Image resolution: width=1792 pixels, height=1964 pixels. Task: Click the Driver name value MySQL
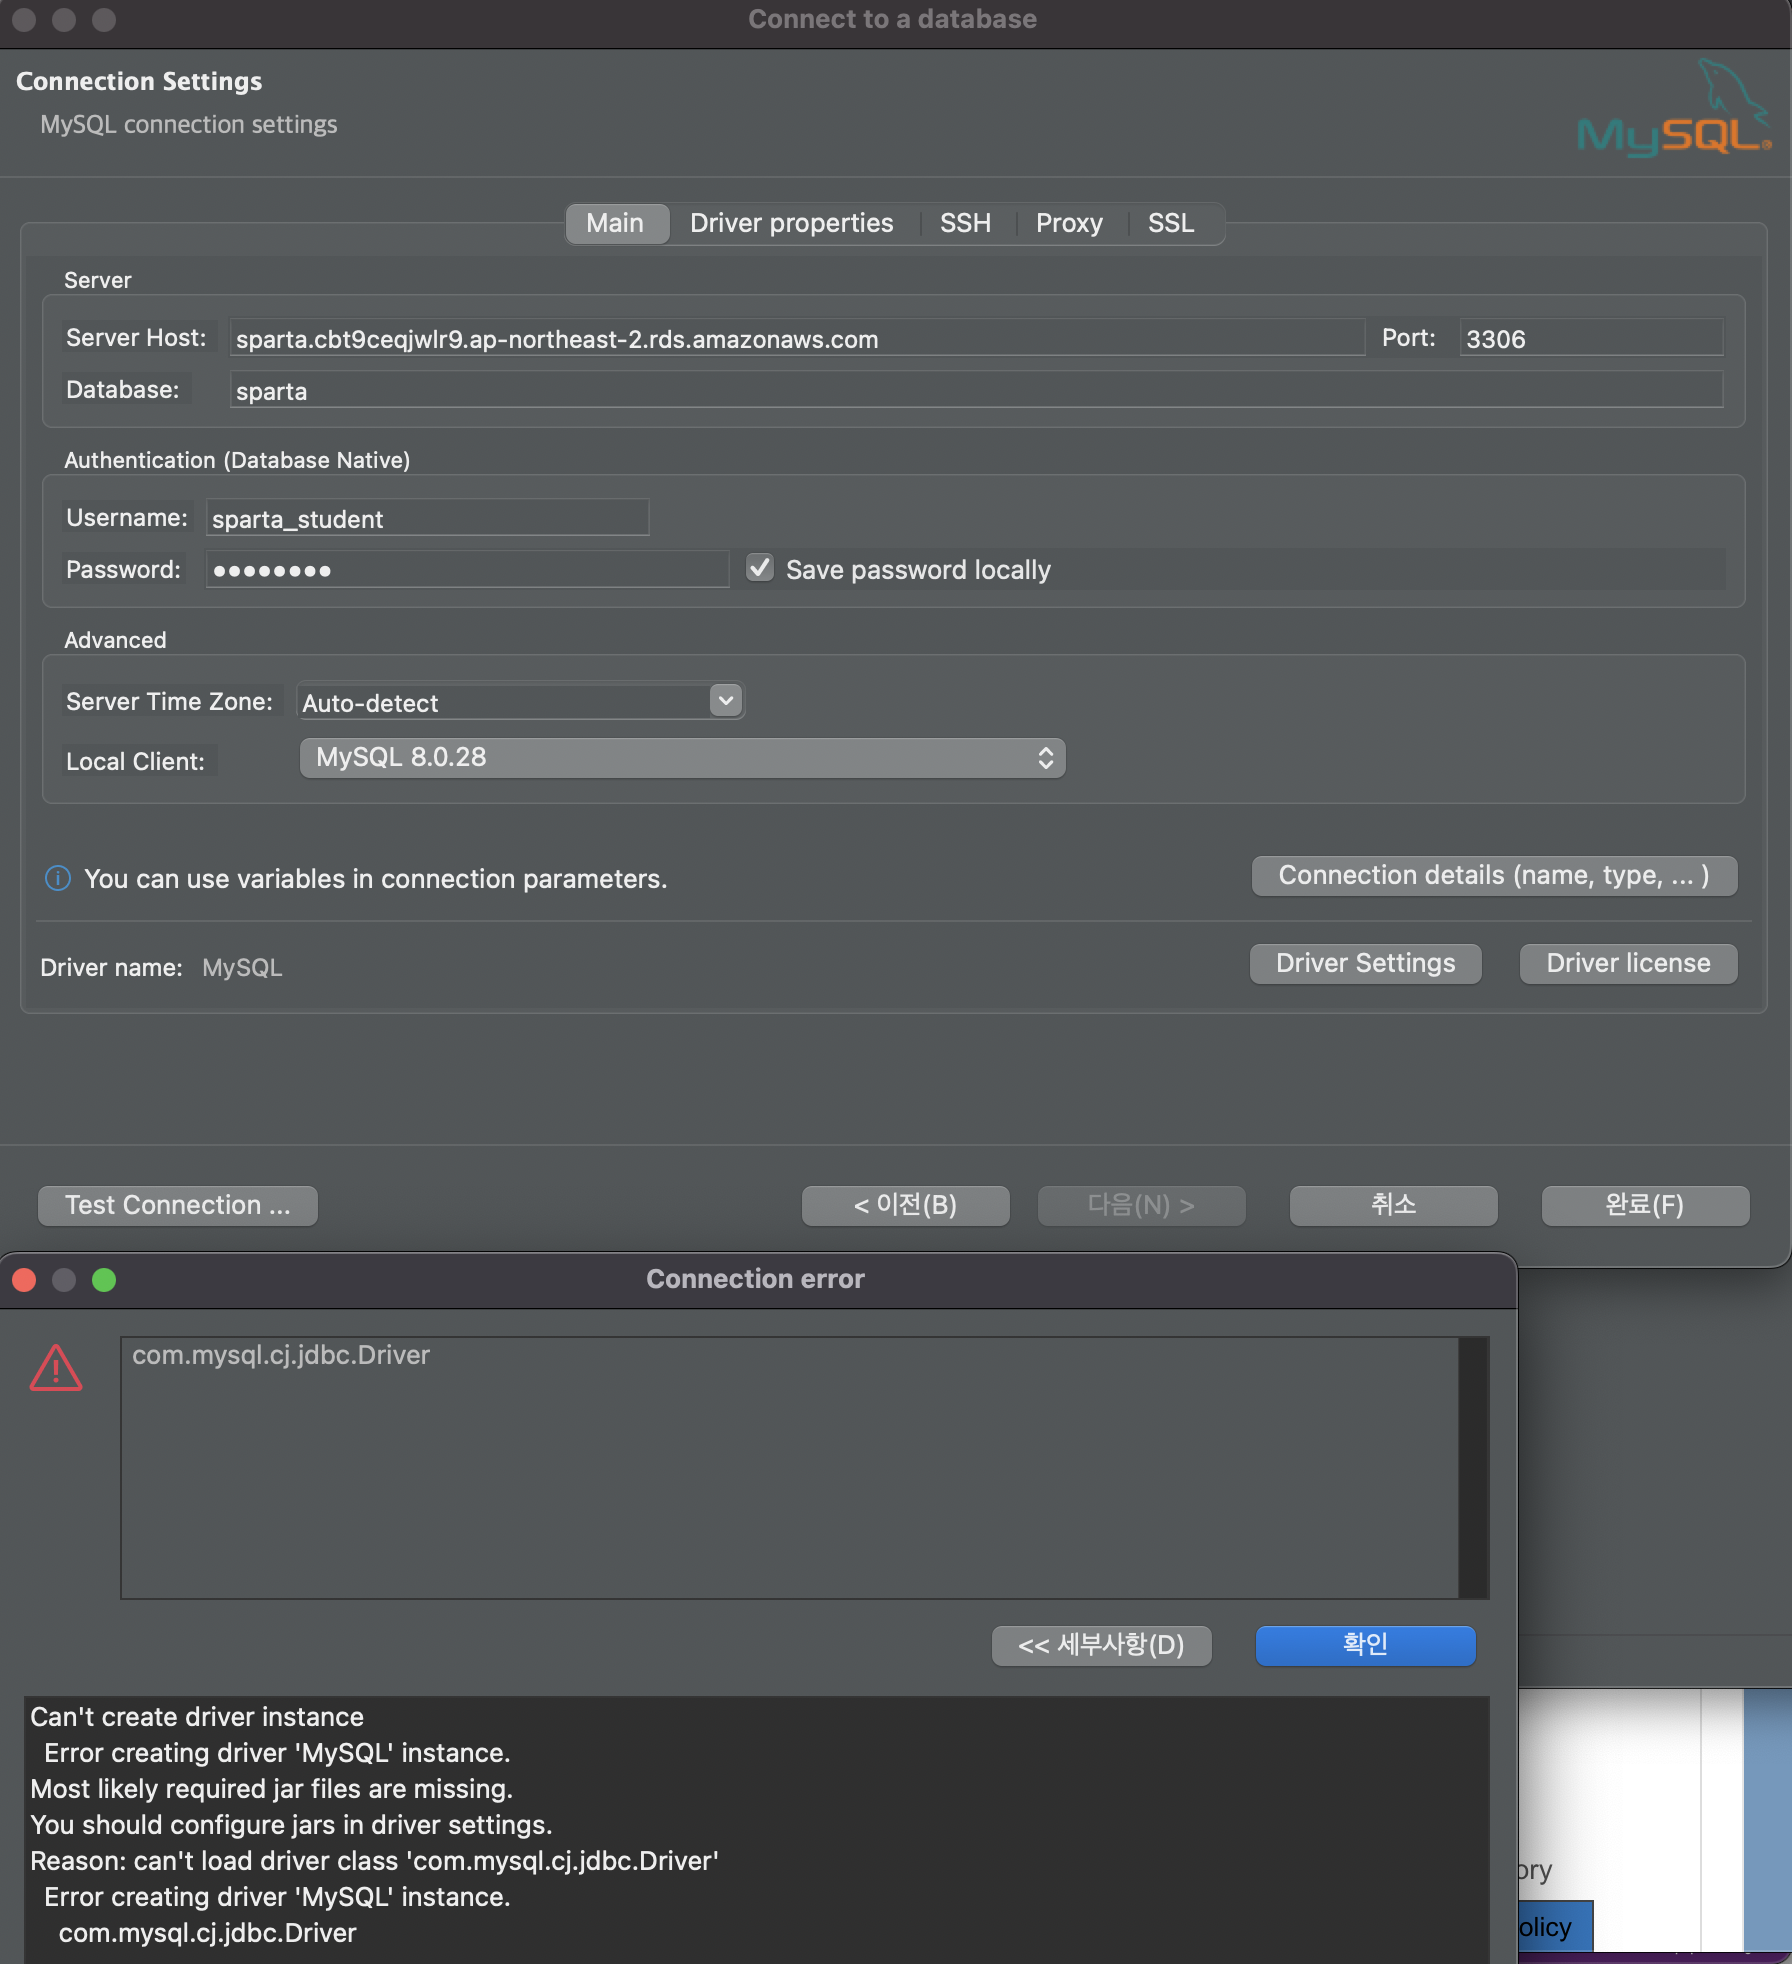(x=242, y=968)
